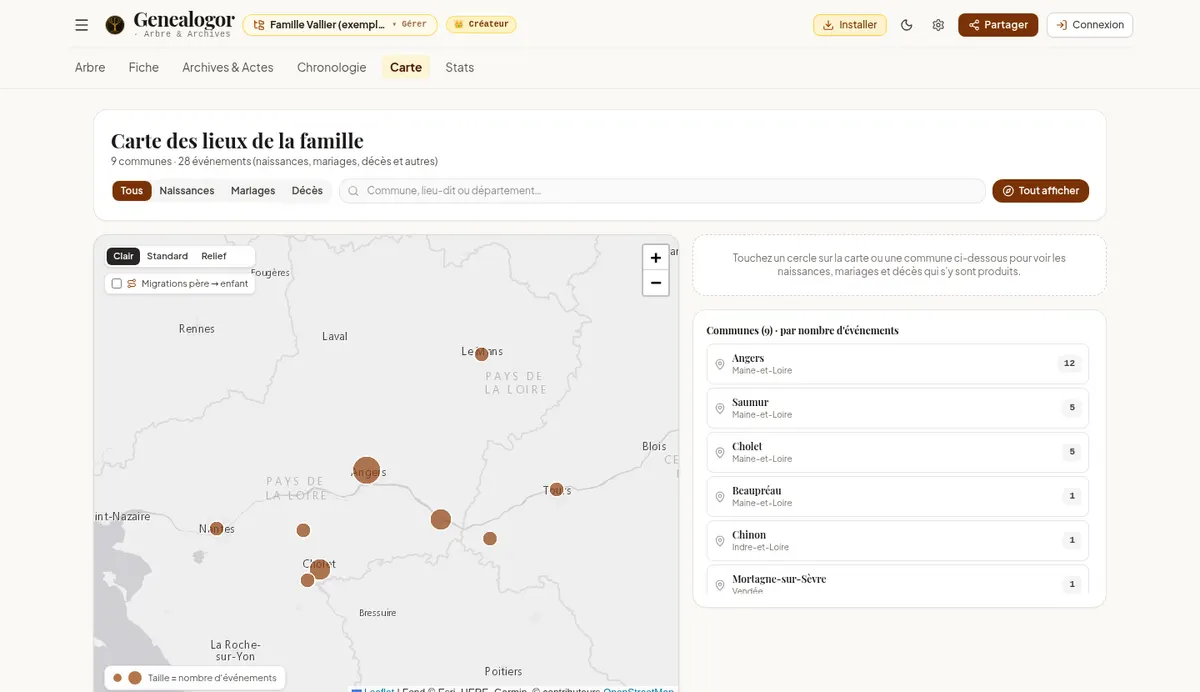Click the Le Mans map marker

pos(481,353)
